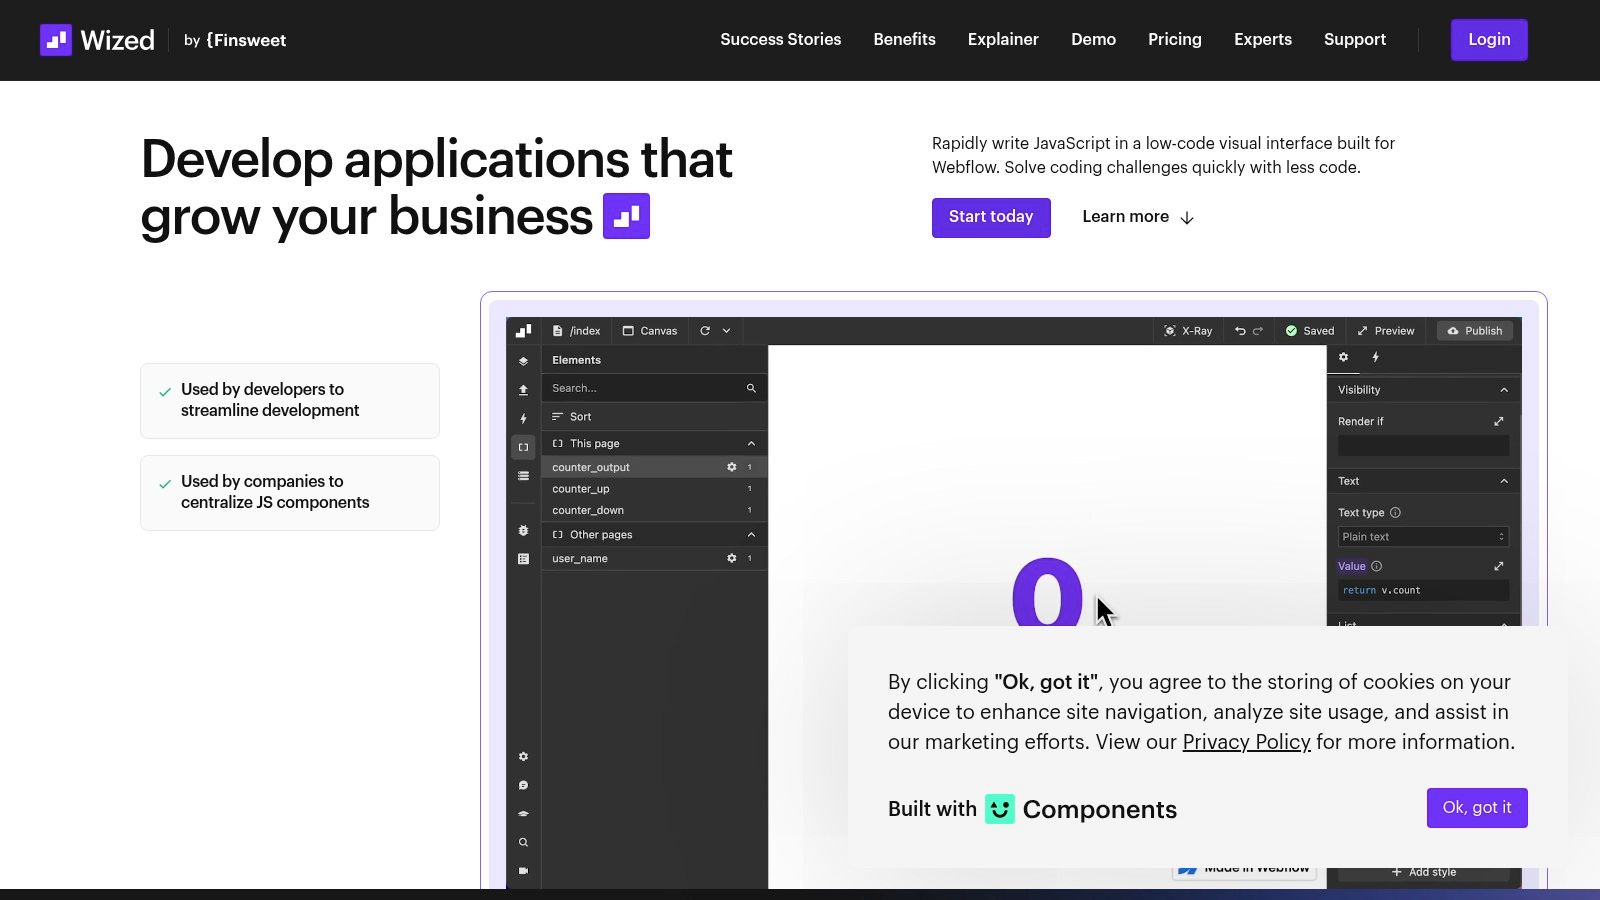Viewport: 1600px width, 900px height.
Task: Open the Pricing menu item
Action: point(1174,40)
